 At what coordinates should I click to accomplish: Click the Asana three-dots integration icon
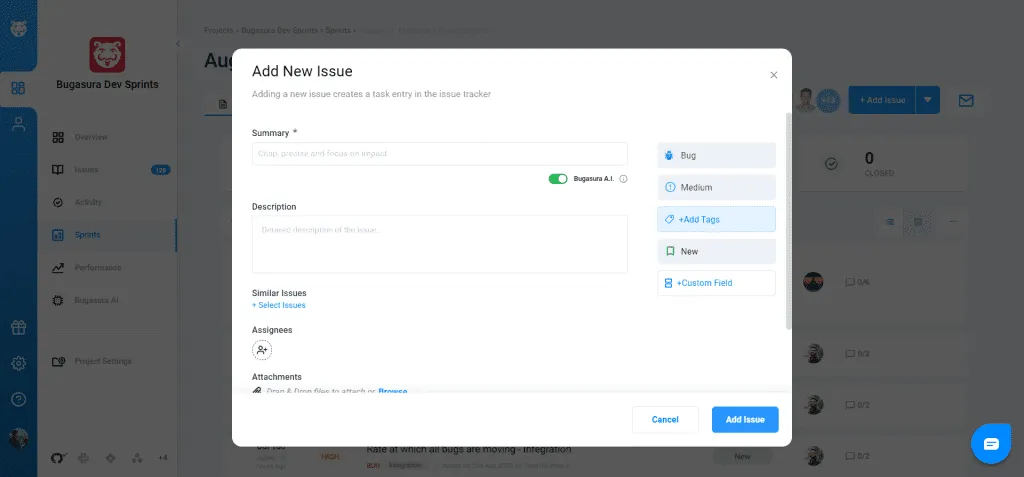tap(137, 458)
